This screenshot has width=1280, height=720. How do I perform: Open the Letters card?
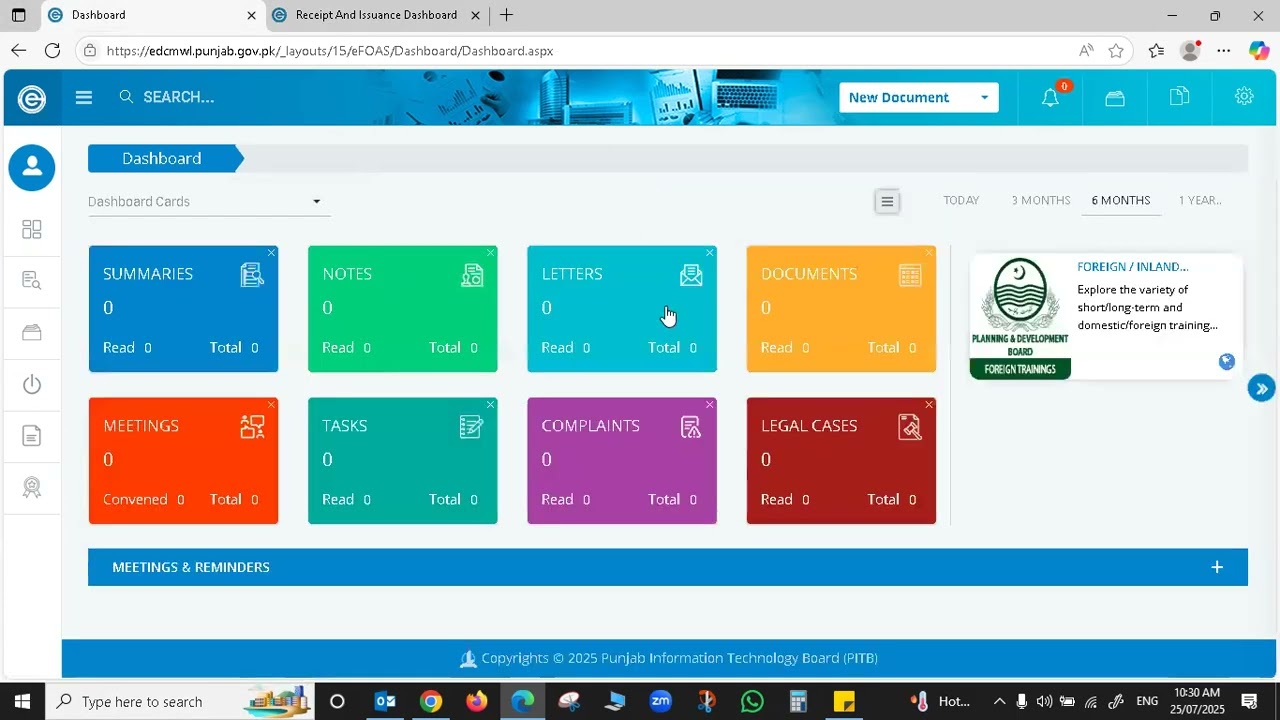click(x=622, y=309)
